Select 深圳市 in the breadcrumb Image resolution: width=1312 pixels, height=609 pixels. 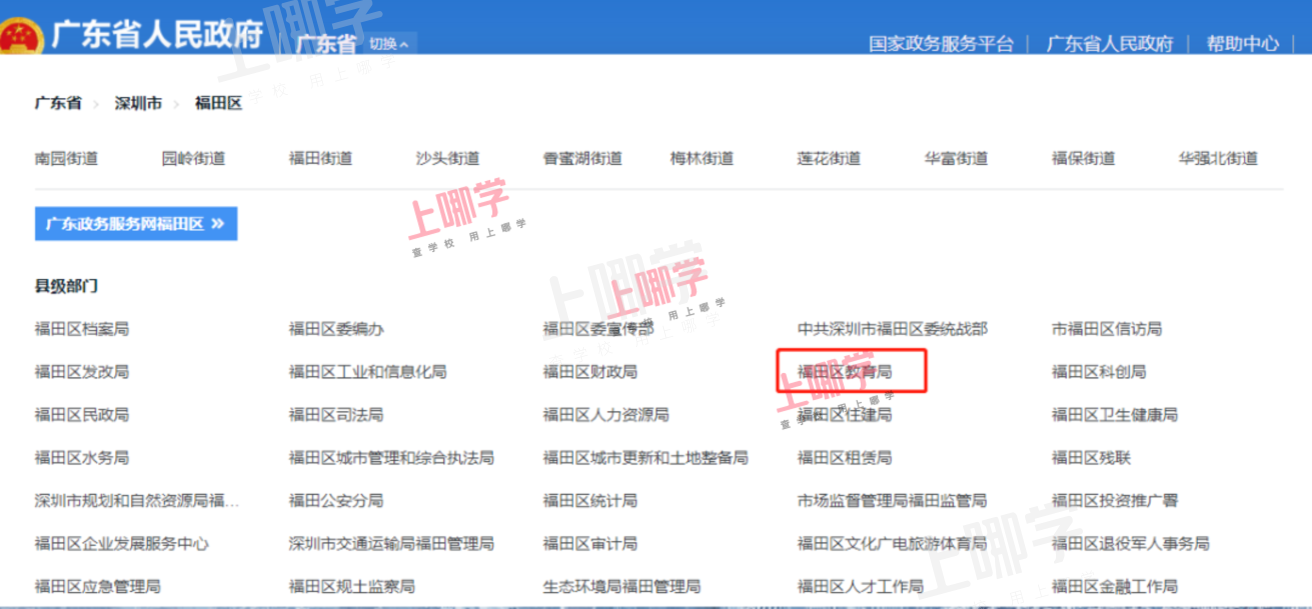coord(138,103)
